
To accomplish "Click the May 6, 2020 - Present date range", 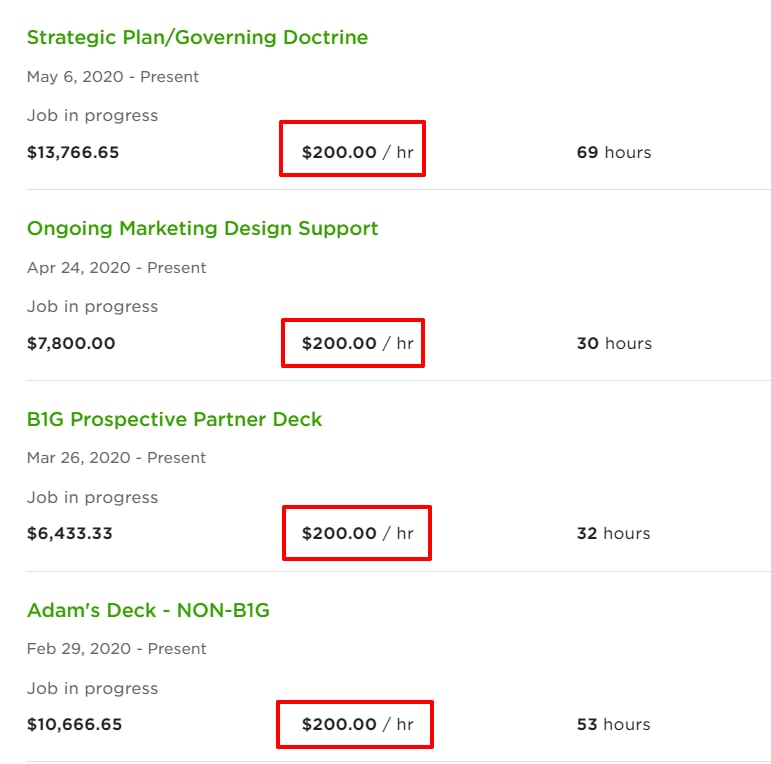I will click(x=113, y=77).
